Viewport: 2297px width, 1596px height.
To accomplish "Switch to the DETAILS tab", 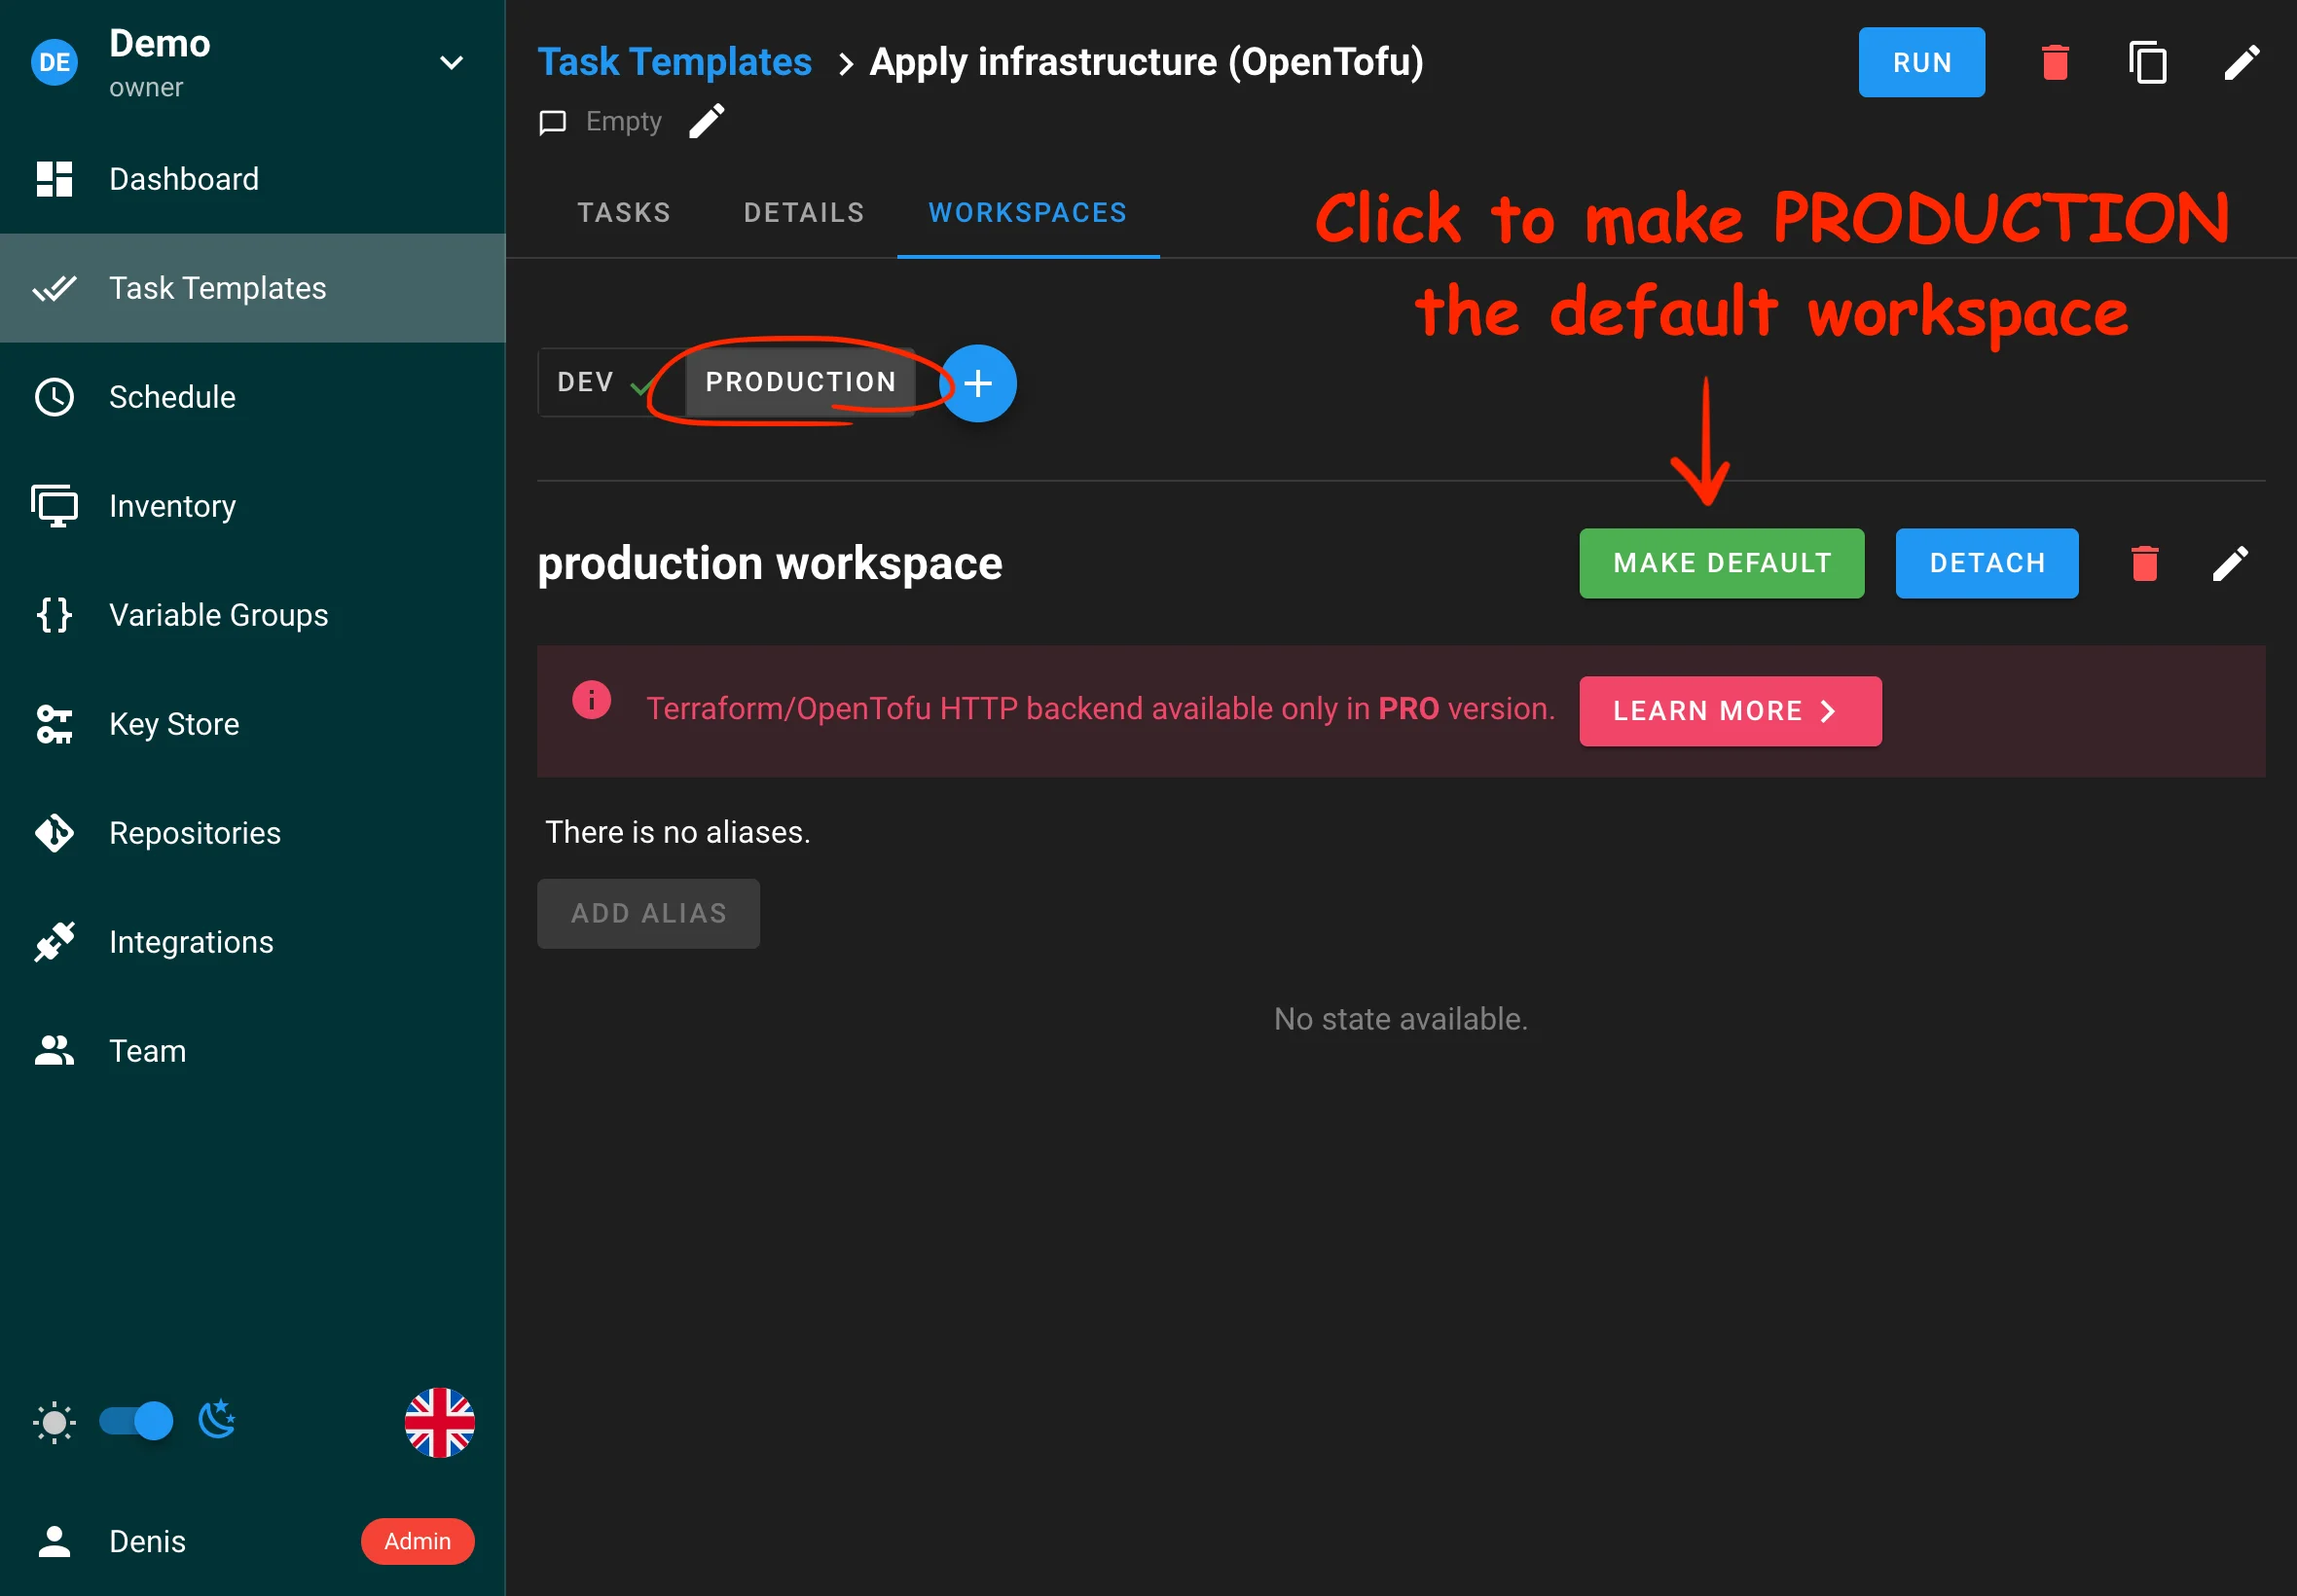I will pos(803,213).
